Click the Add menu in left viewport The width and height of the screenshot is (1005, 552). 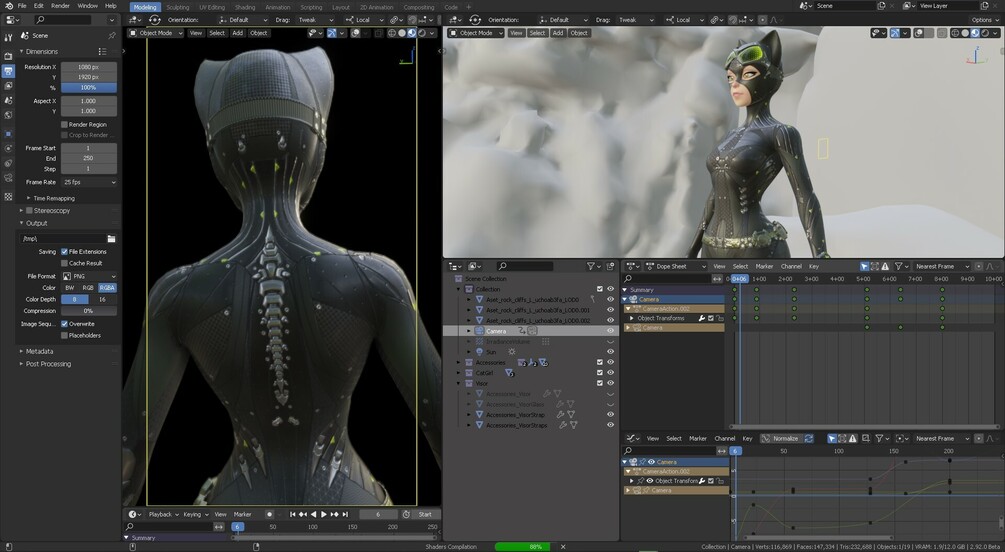(x=237, y=33)
